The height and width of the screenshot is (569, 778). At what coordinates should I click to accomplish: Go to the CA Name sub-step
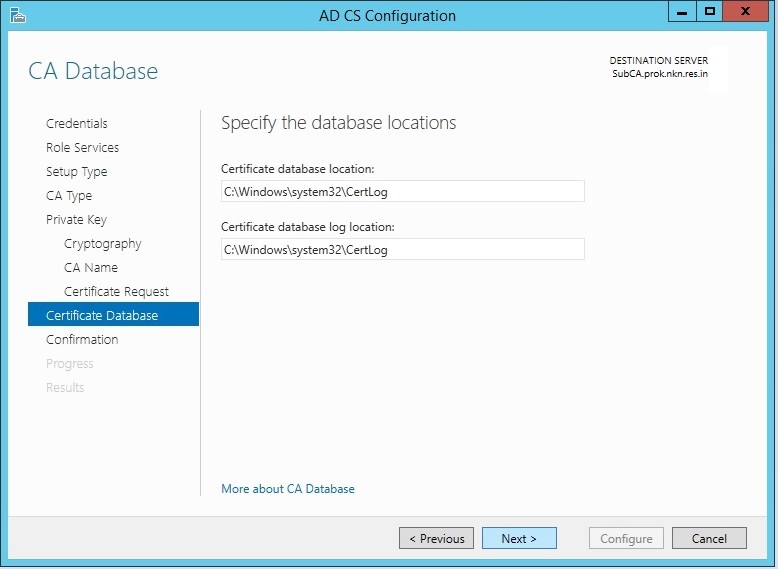[x=91, y=268]
